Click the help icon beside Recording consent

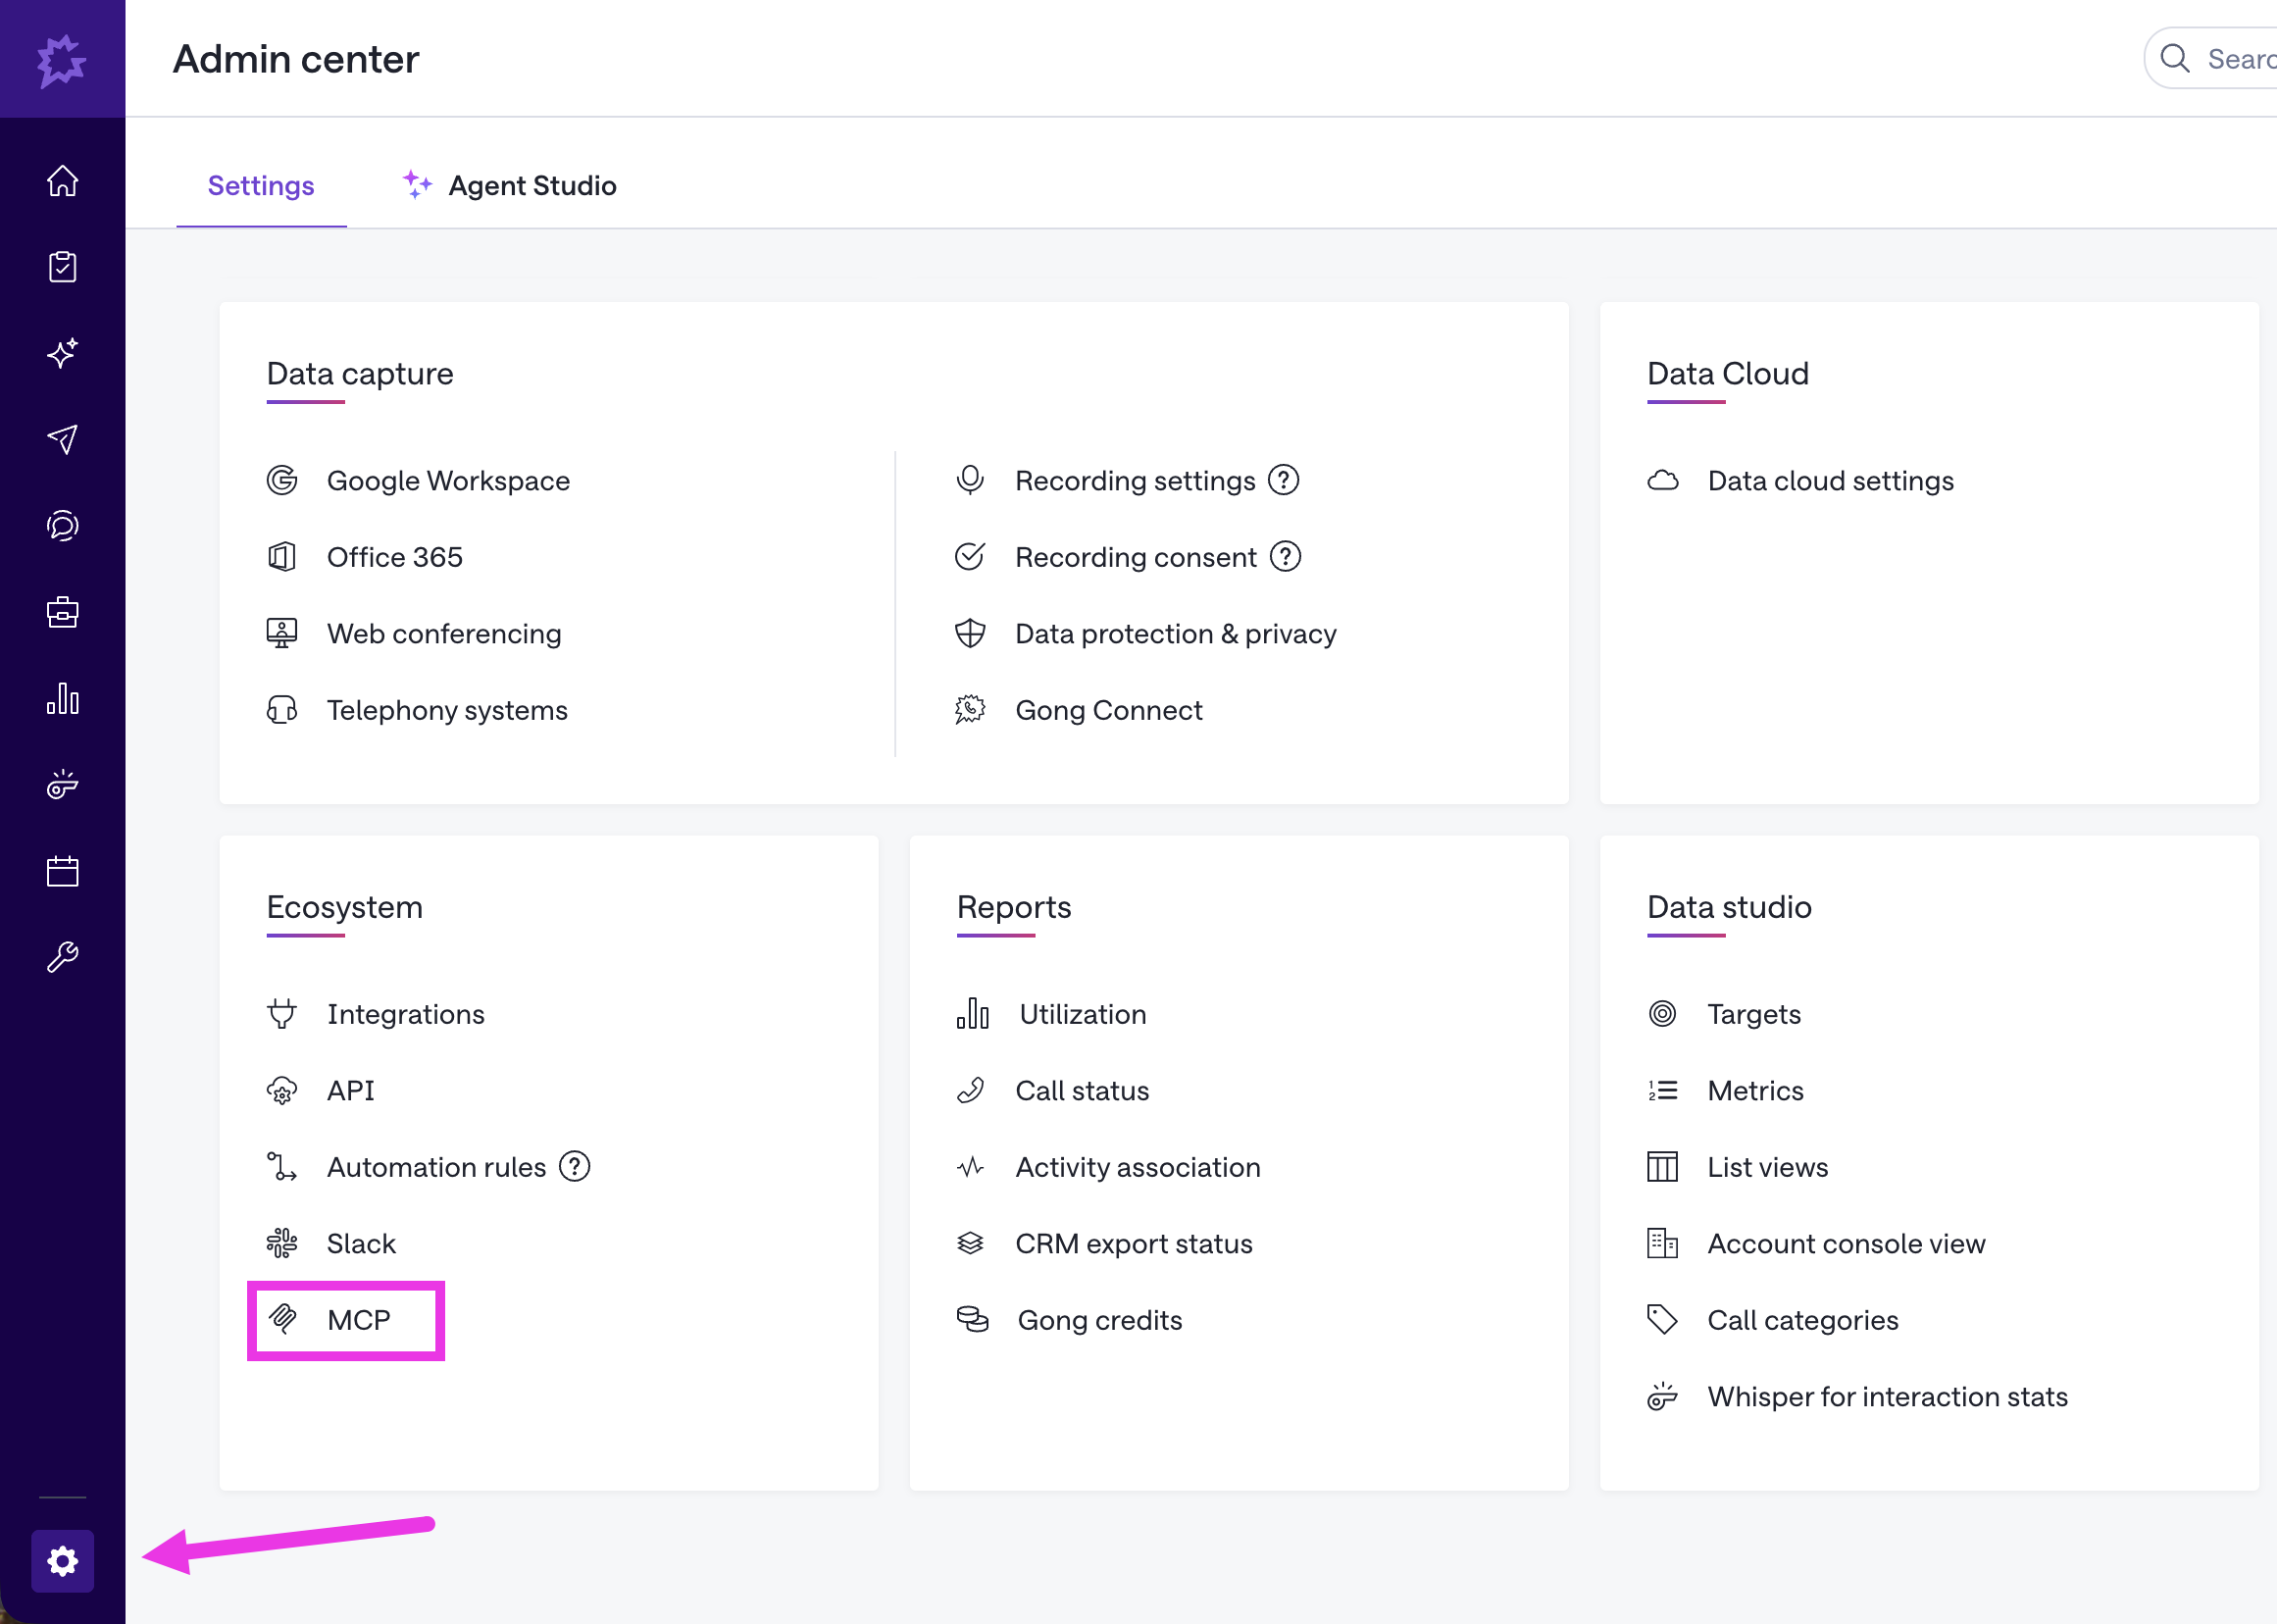coord(1285,556)
